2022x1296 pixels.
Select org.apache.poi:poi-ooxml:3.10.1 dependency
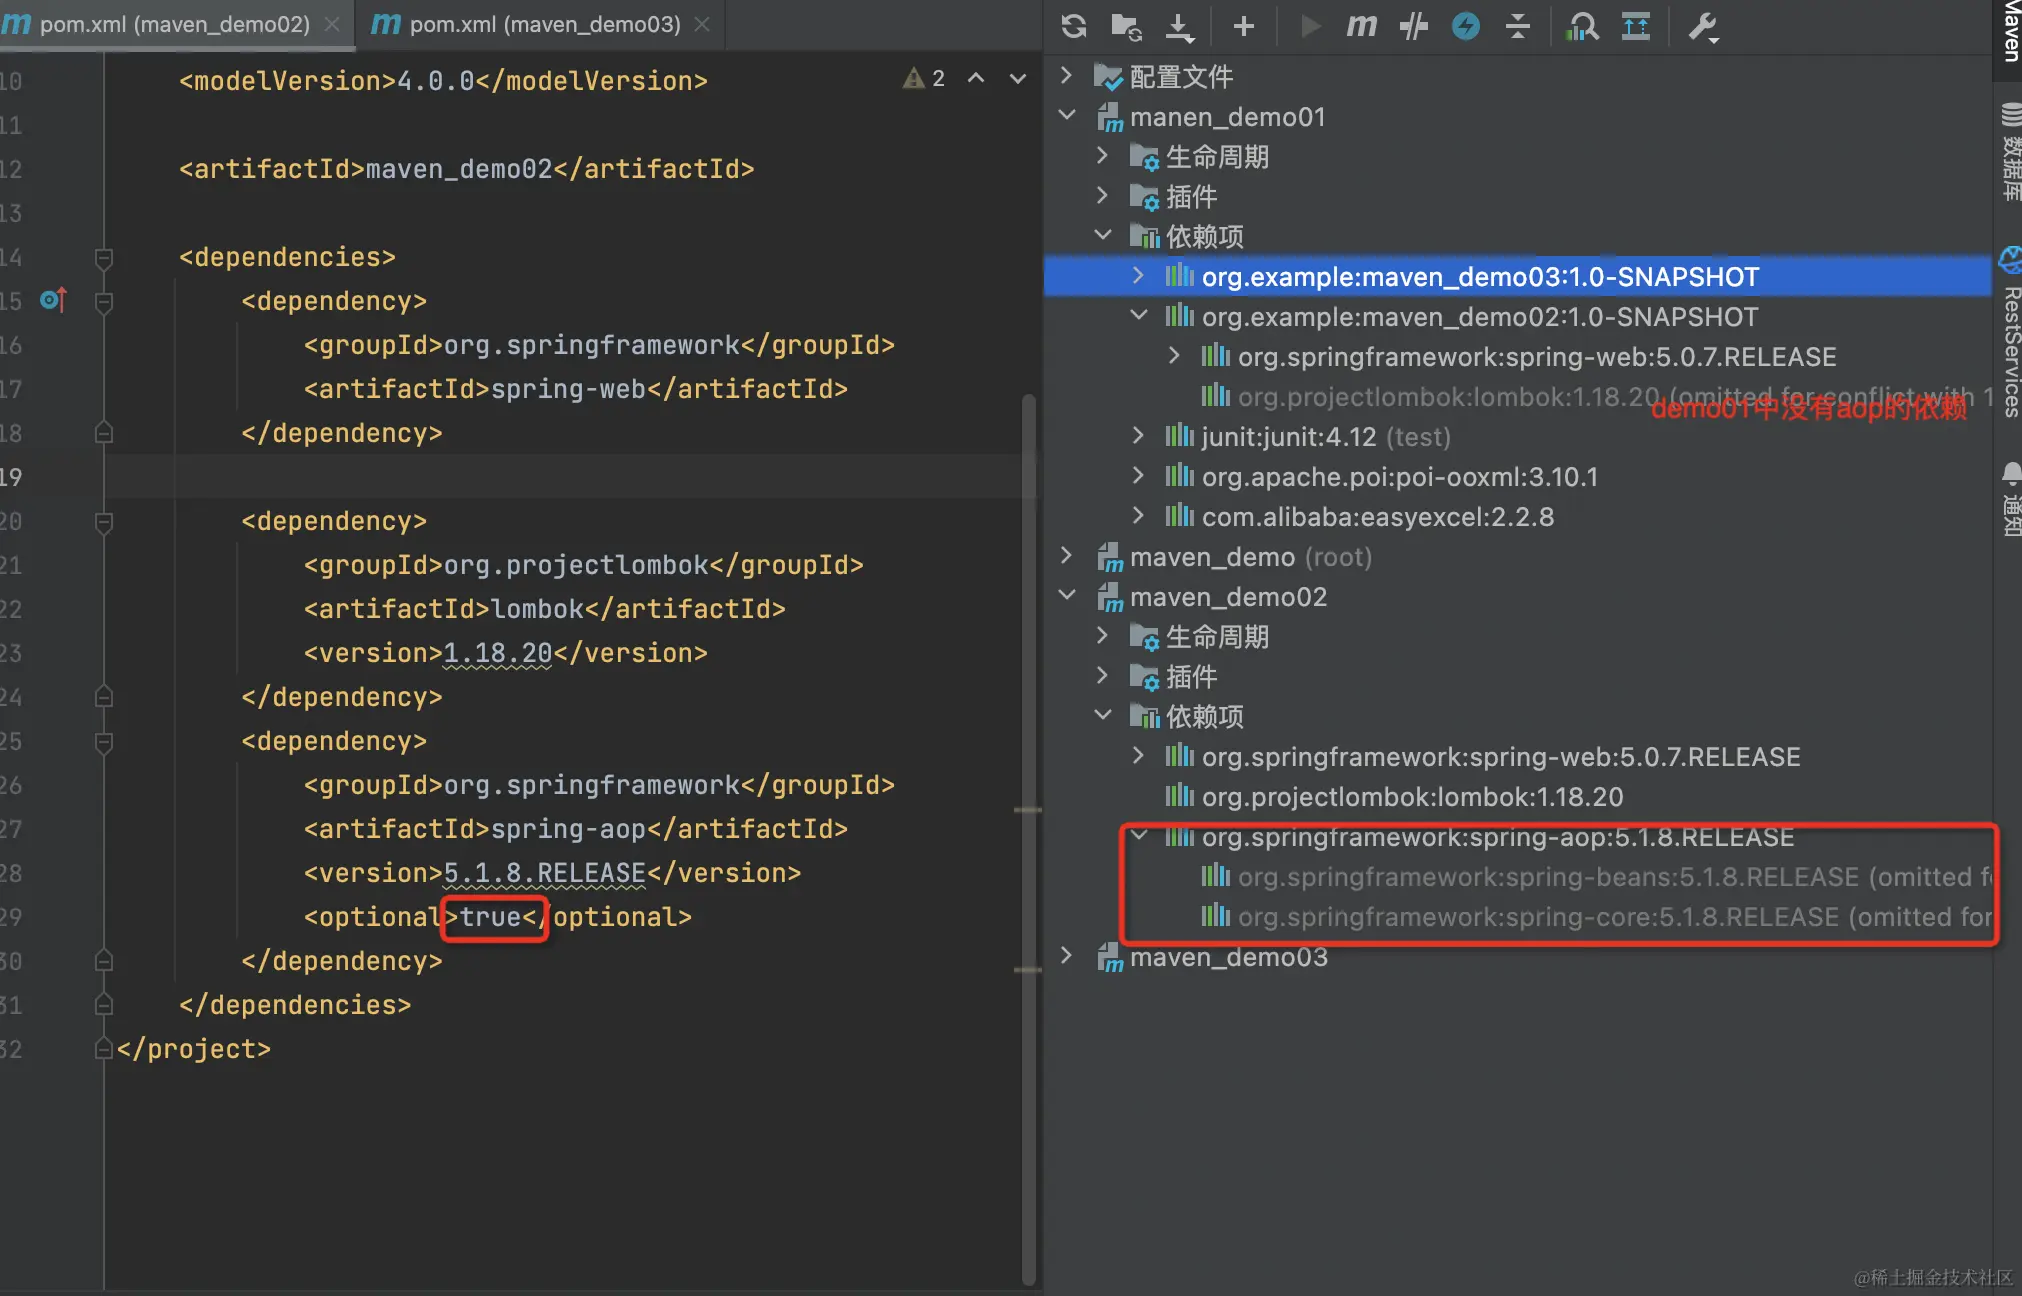[x=1399, y=477]
